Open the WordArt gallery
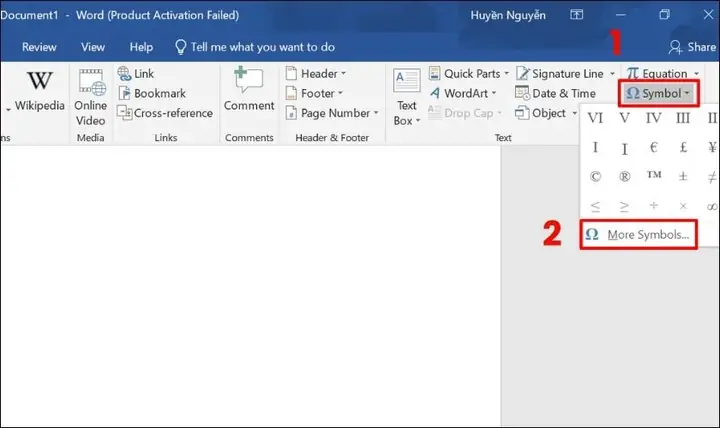This screenshot has height=428, width=720. (463, 93)
